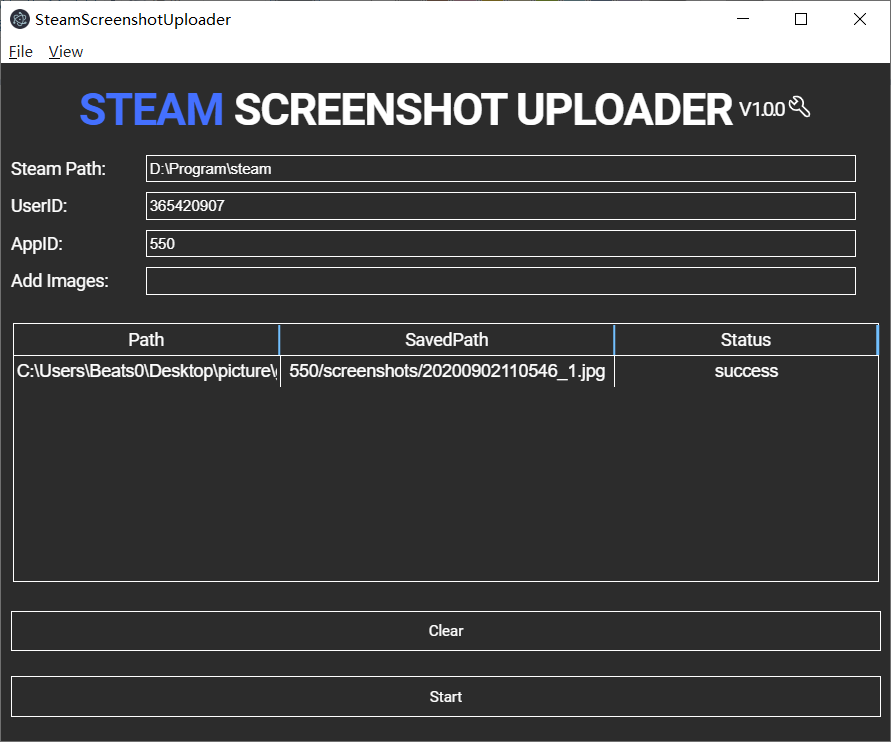The image size is (891, 742).
Task: Open the wrench settings icon beside V1.0.0
Action: [x=800, y=107]
